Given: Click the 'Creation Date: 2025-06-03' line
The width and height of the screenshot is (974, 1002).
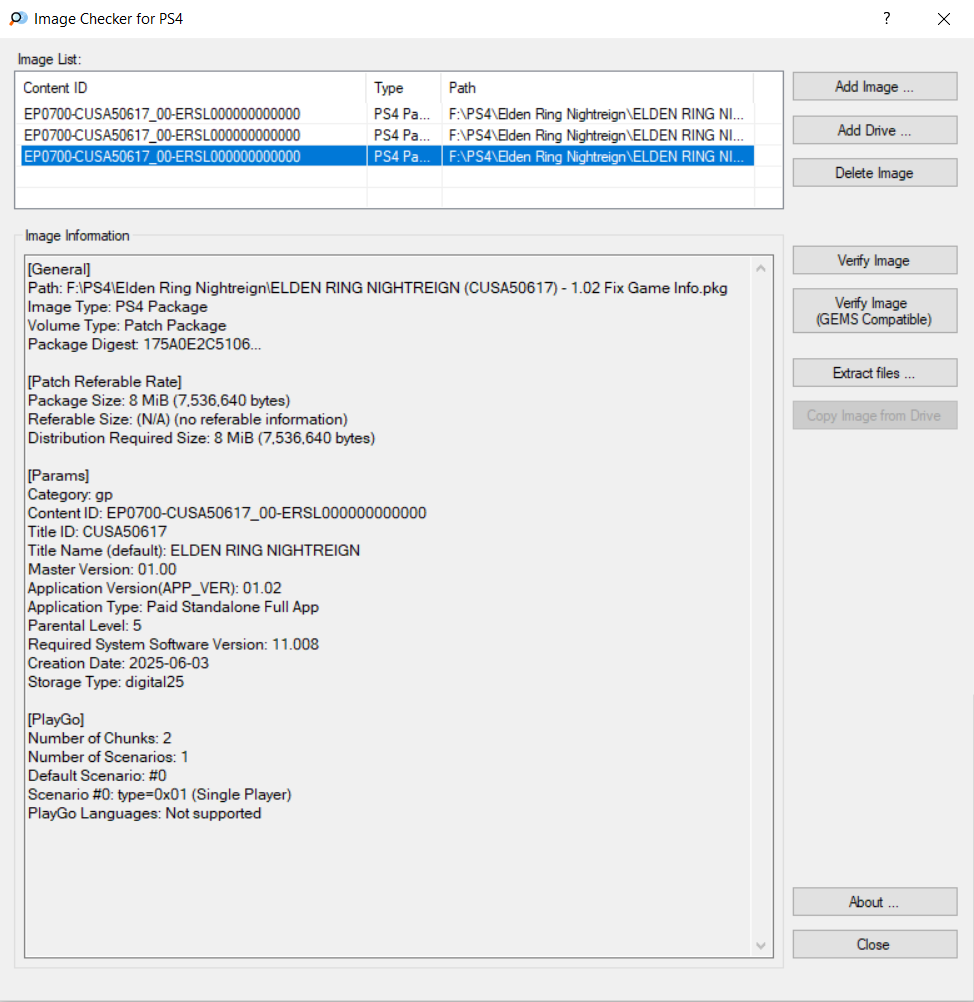Looking at the screenshot, I should tap(118, 663).
